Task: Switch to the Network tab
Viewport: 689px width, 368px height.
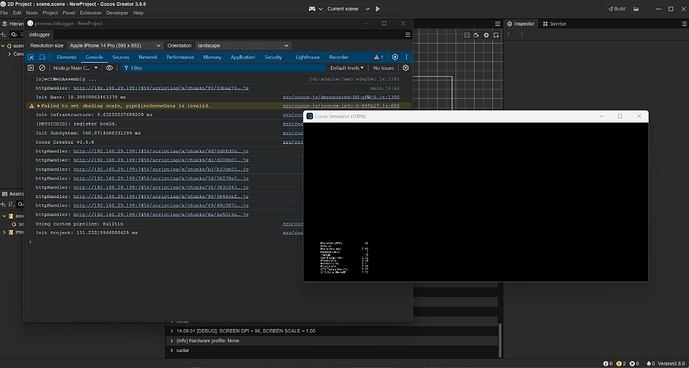Action: point(148,57)
